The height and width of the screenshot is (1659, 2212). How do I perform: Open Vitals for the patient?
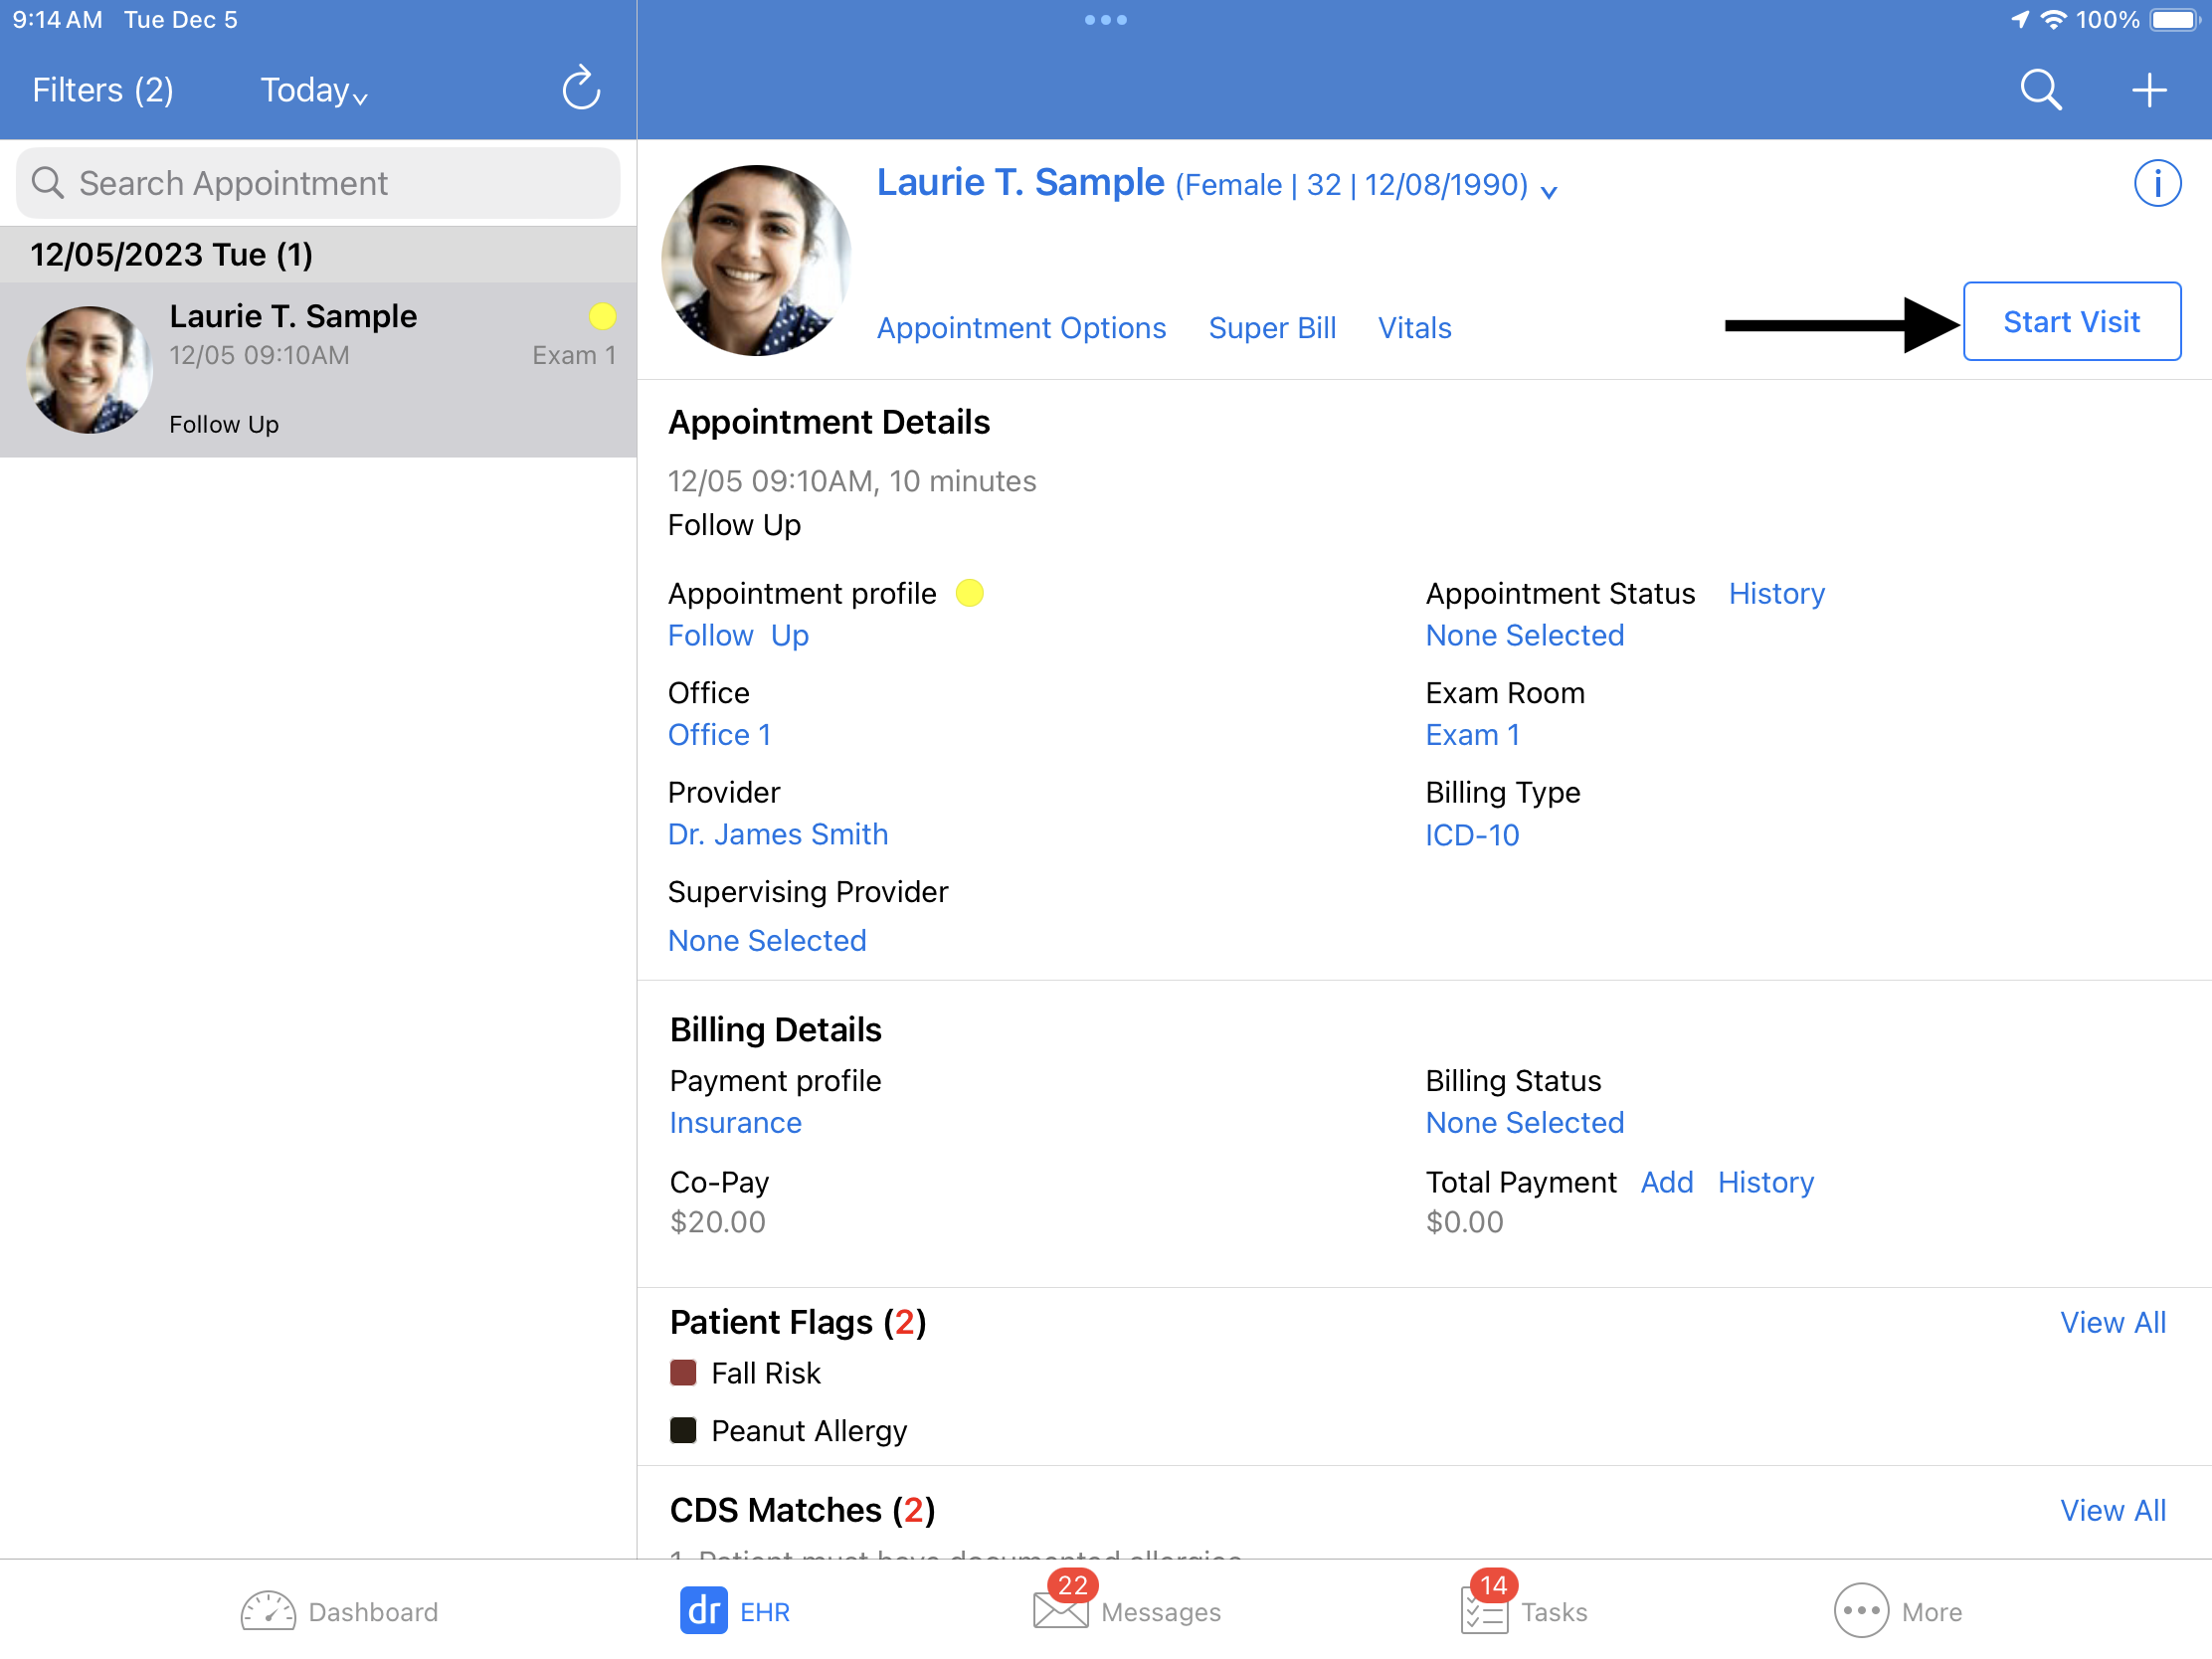[1414, 328]
